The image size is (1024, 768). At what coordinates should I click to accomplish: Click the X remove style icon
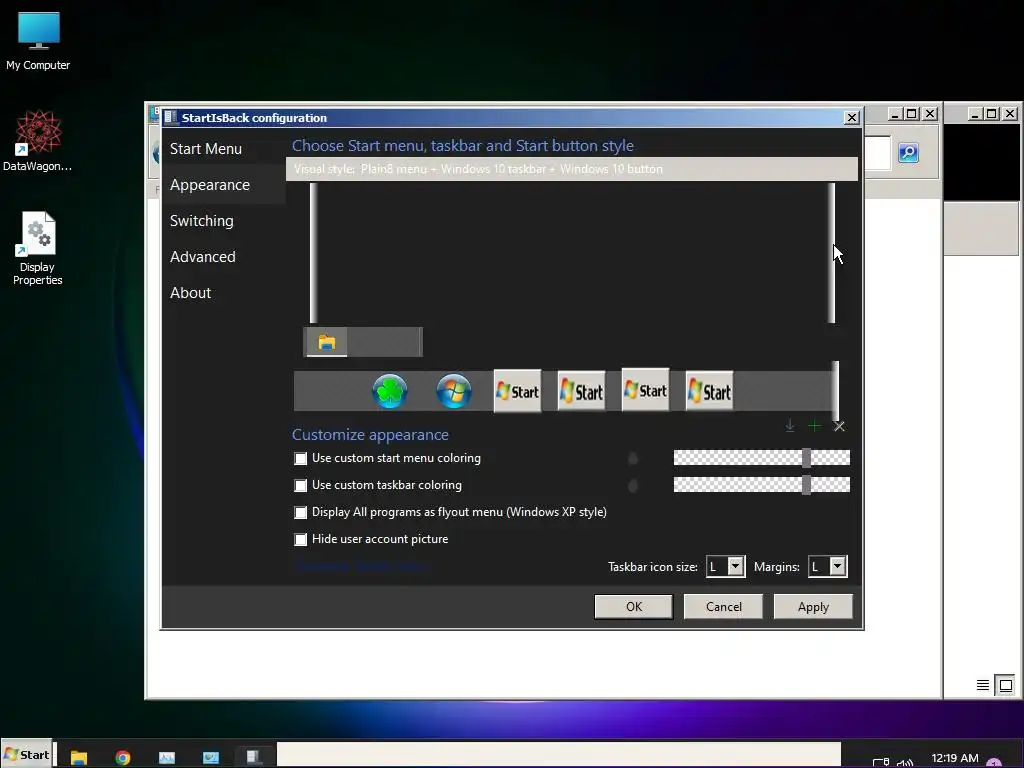[839, 426]
